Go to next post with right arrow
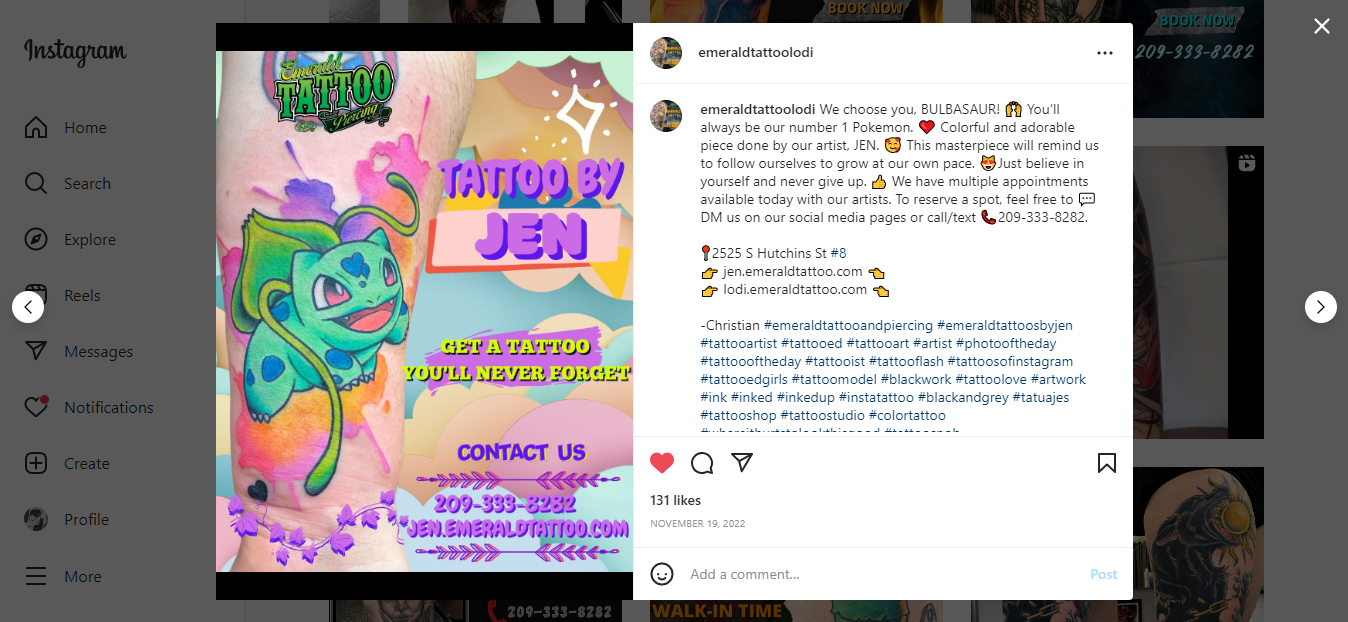Screen dimensions: 1348x622 (1321, 307)
